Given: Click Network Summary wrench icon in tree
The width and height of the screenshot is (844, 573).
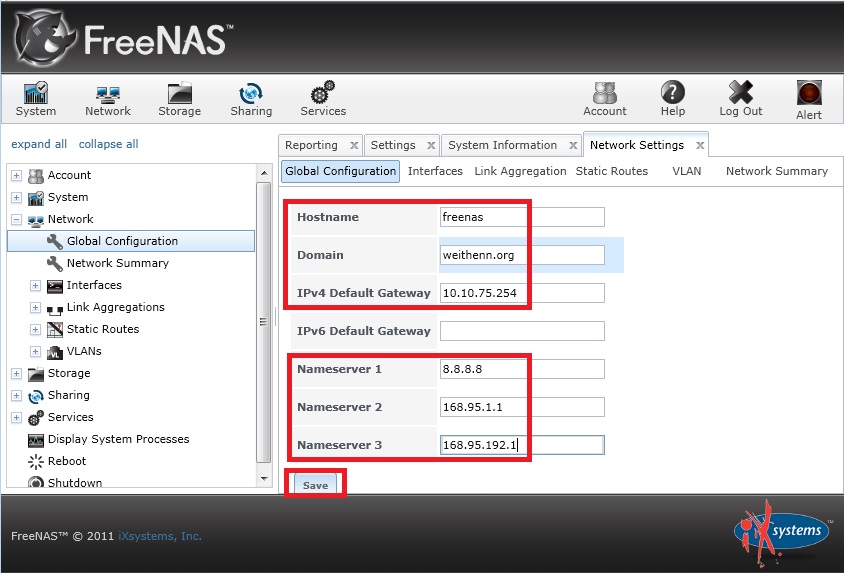Looking at the screenshot, I should point(54,263).
